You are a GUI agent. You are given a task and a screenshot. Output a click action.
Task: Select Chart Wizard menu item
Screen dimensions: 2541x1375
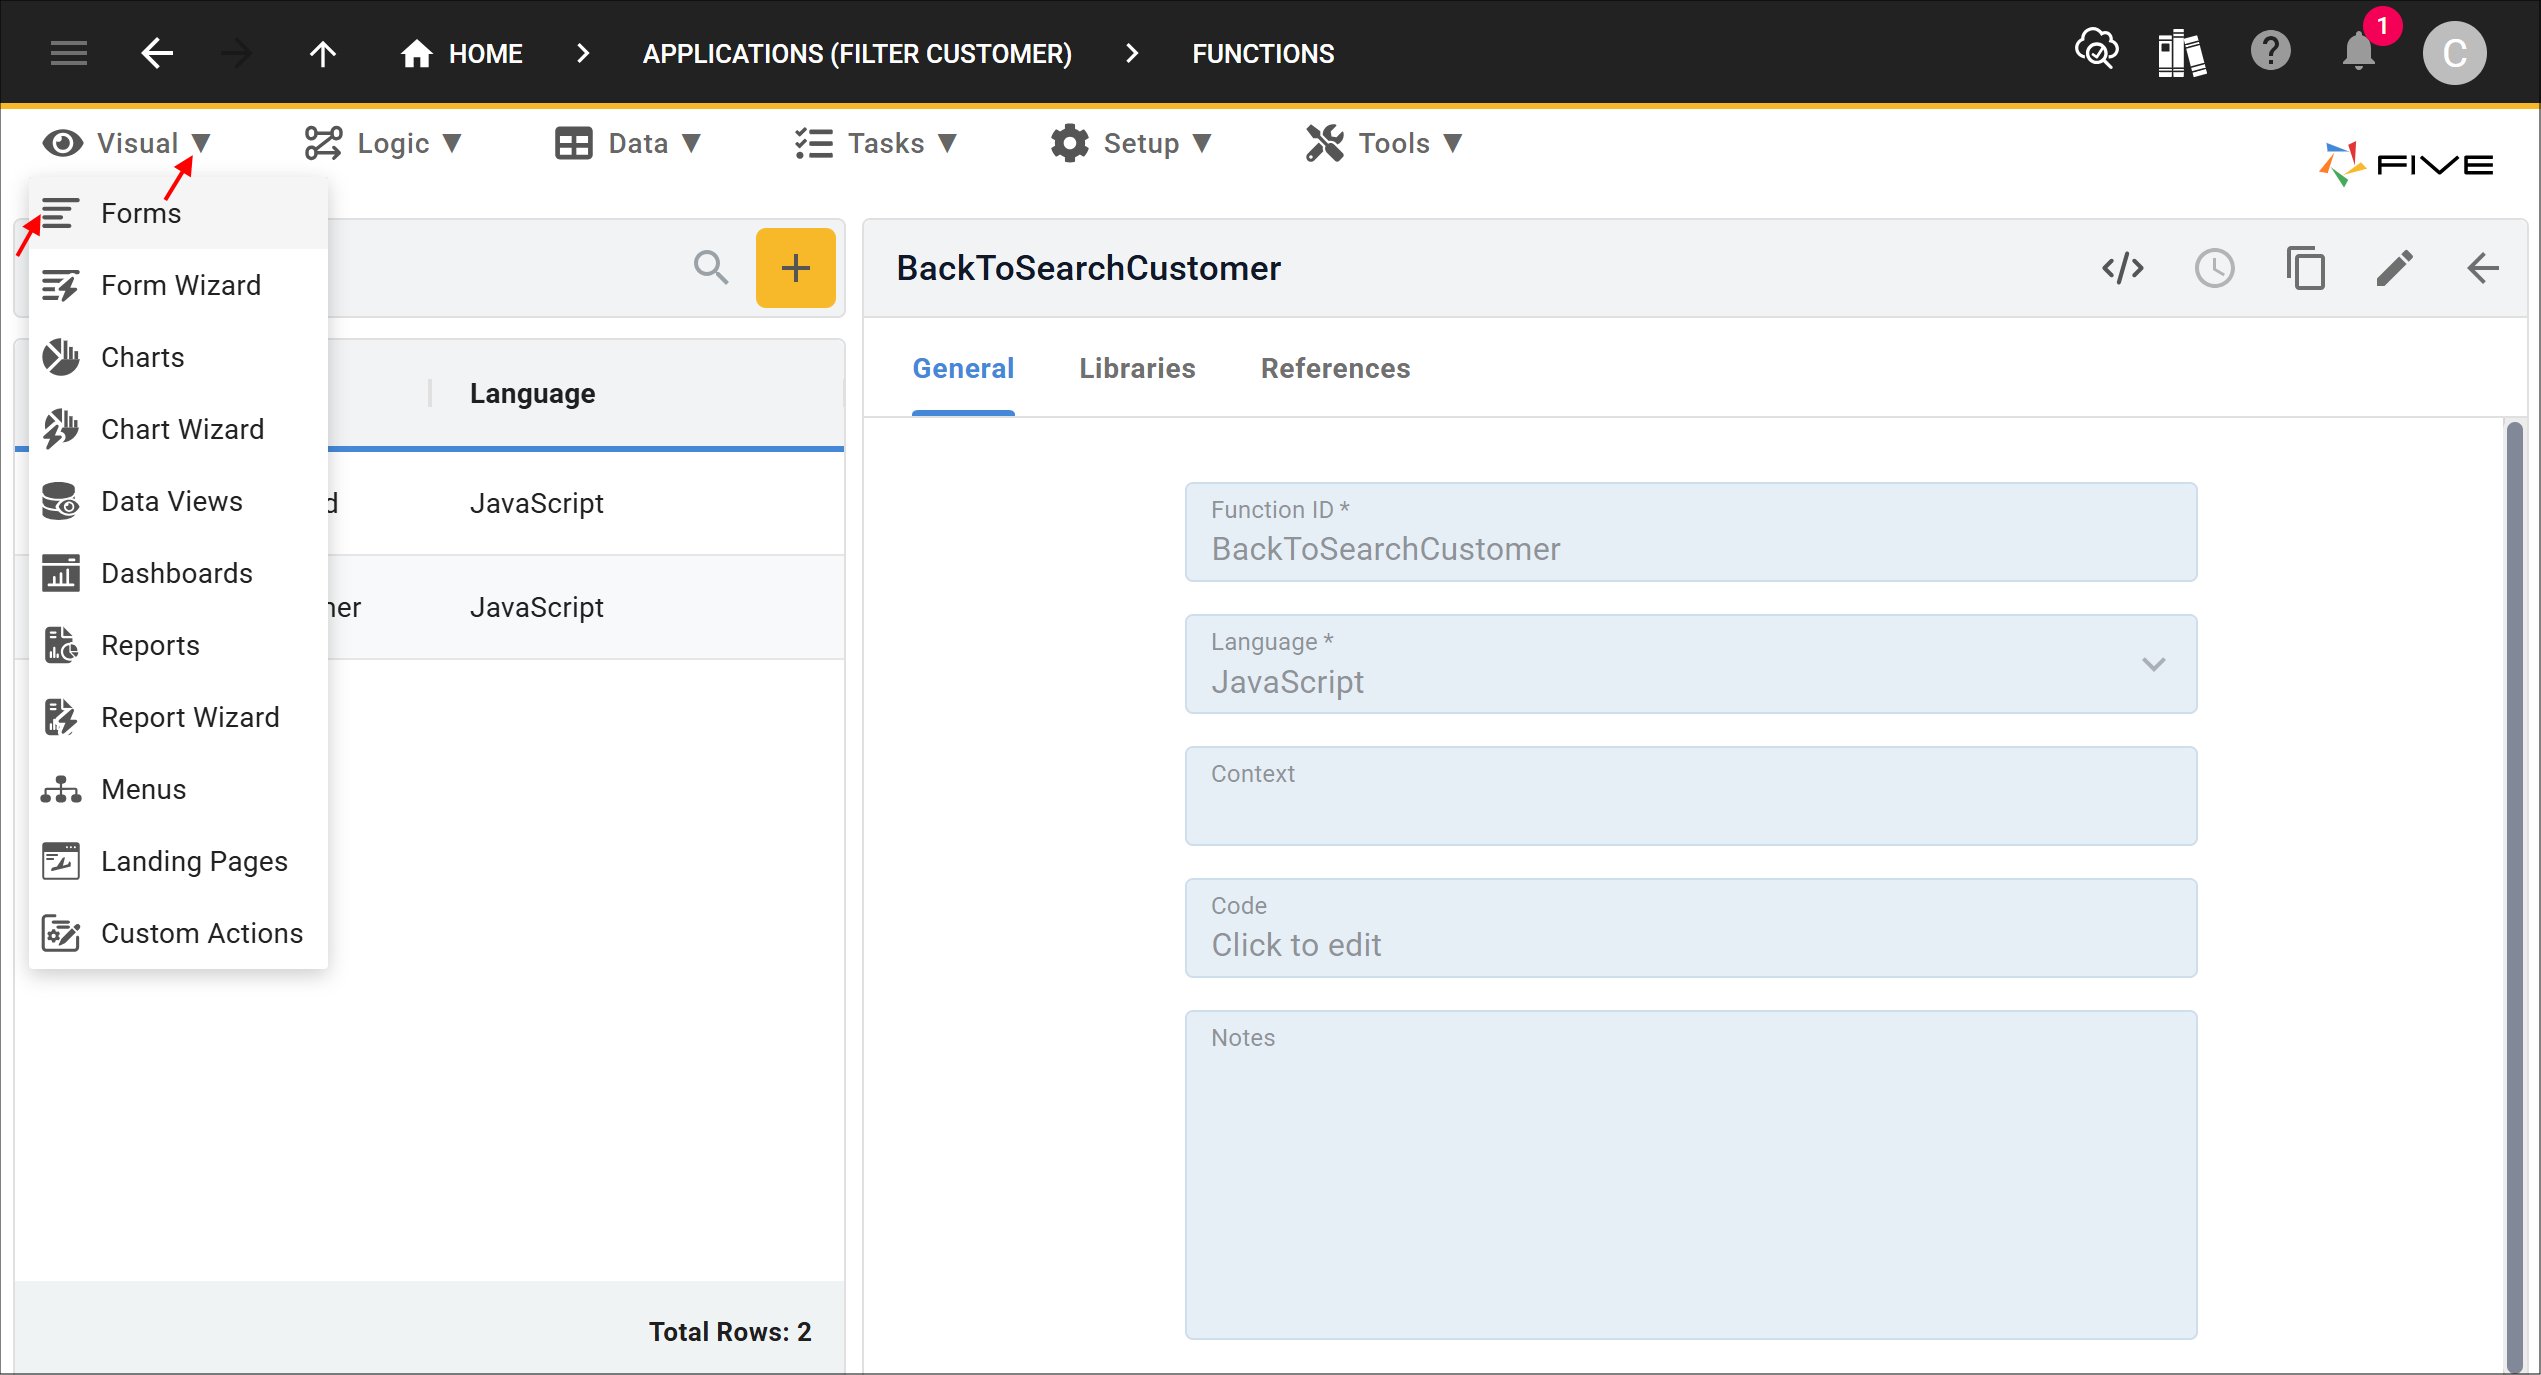coord(178,429)
